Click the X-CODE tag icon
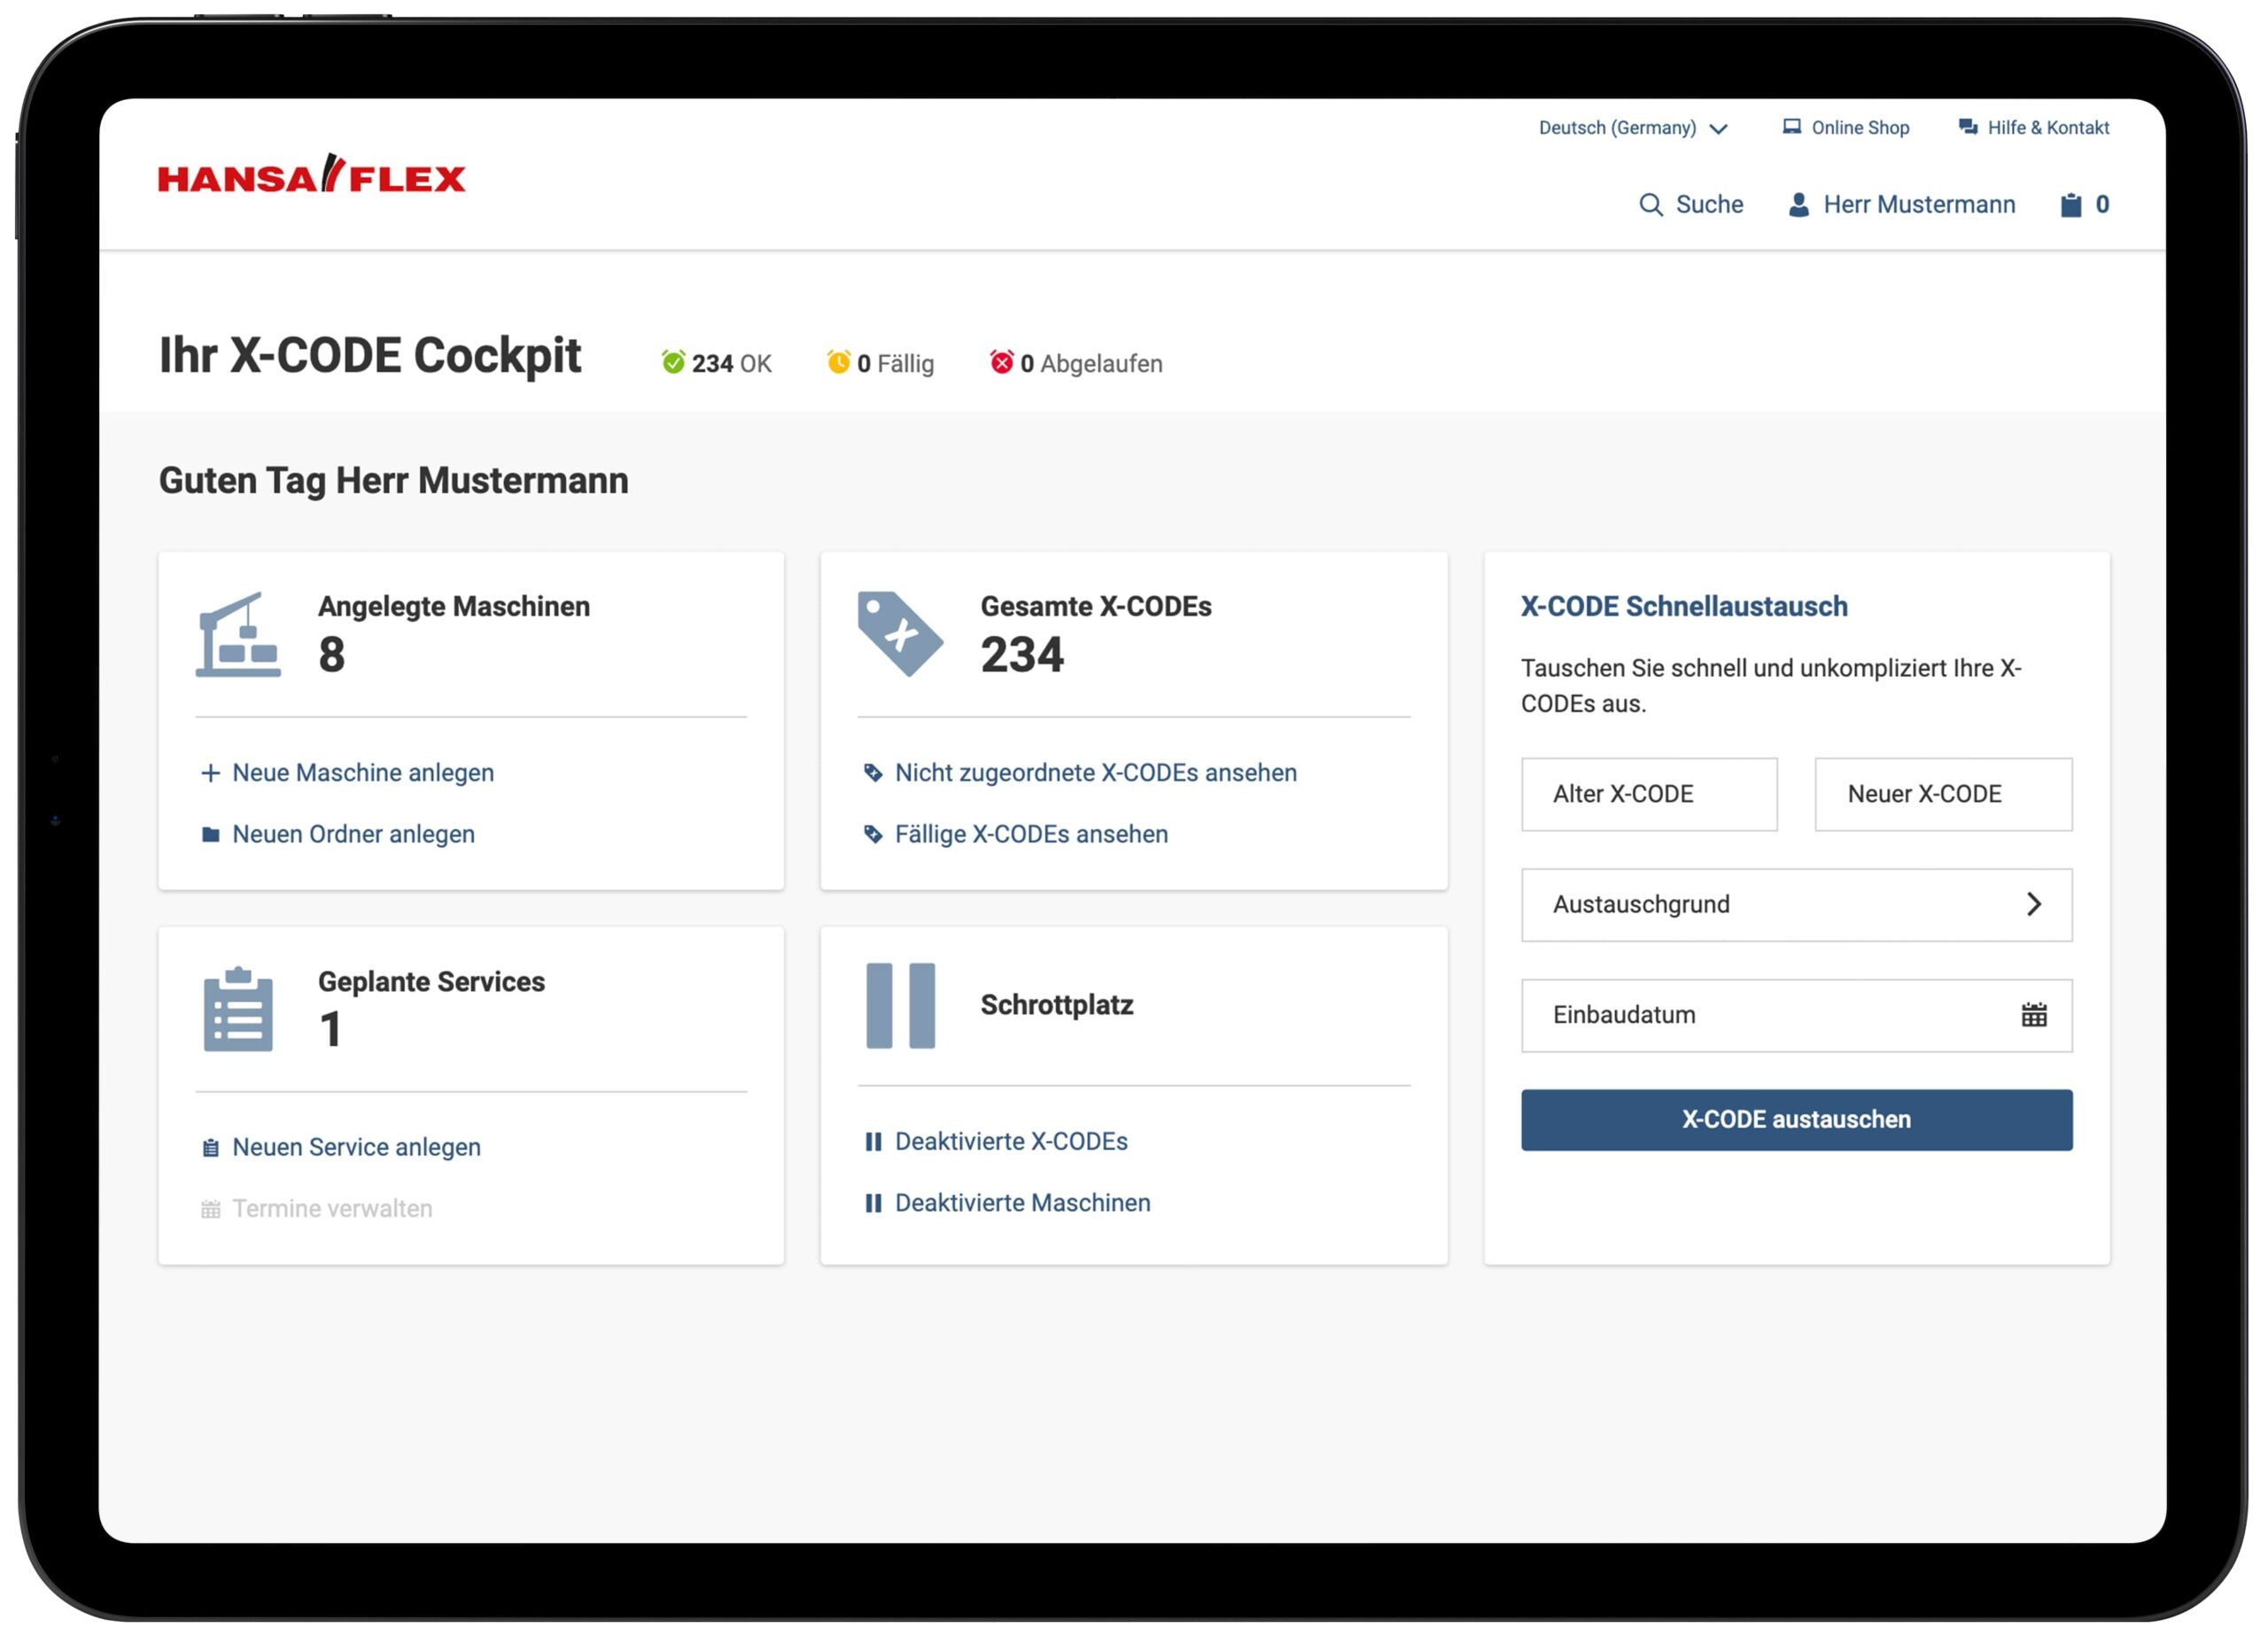 pyautogui.click(x=899, y=634)
